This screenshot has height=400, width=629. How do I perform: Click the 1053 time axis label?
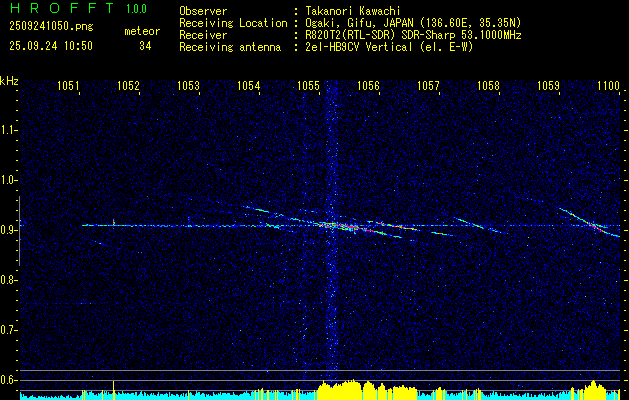point(189,85)
